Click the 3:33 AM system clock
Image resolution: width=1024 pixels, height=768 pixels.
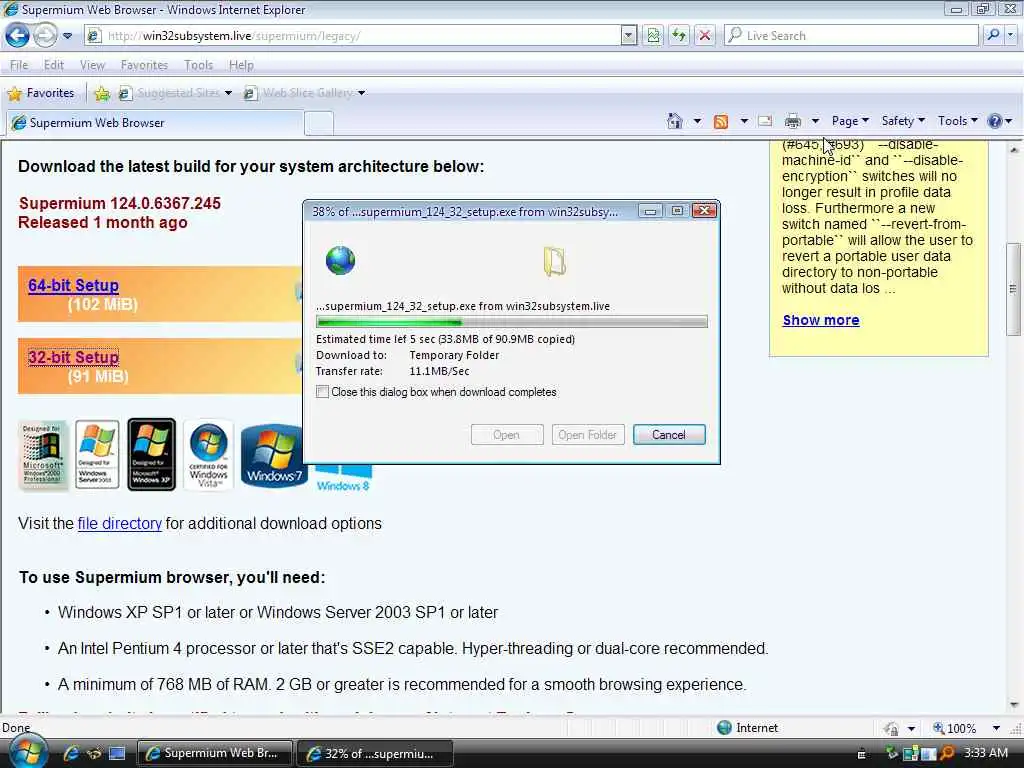(x=985, y=753)
